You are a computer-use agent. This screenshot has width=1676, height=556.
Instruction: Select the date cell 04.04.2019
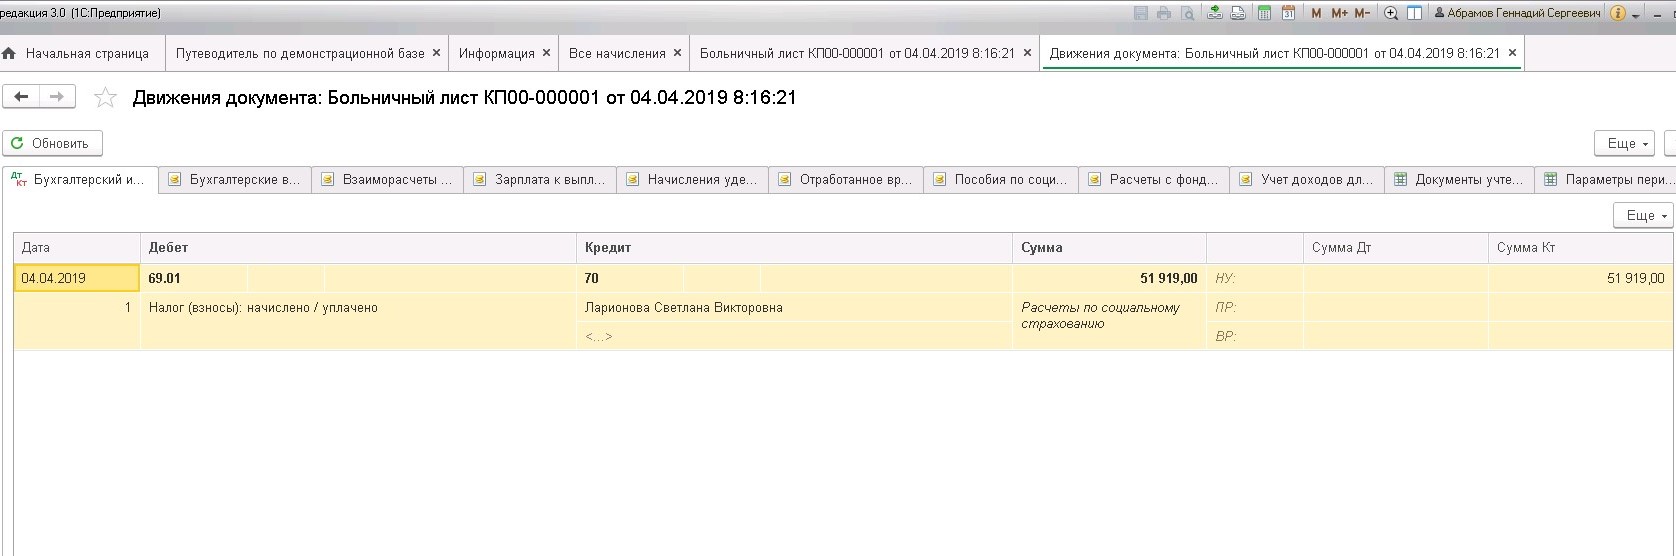(77, 278)
